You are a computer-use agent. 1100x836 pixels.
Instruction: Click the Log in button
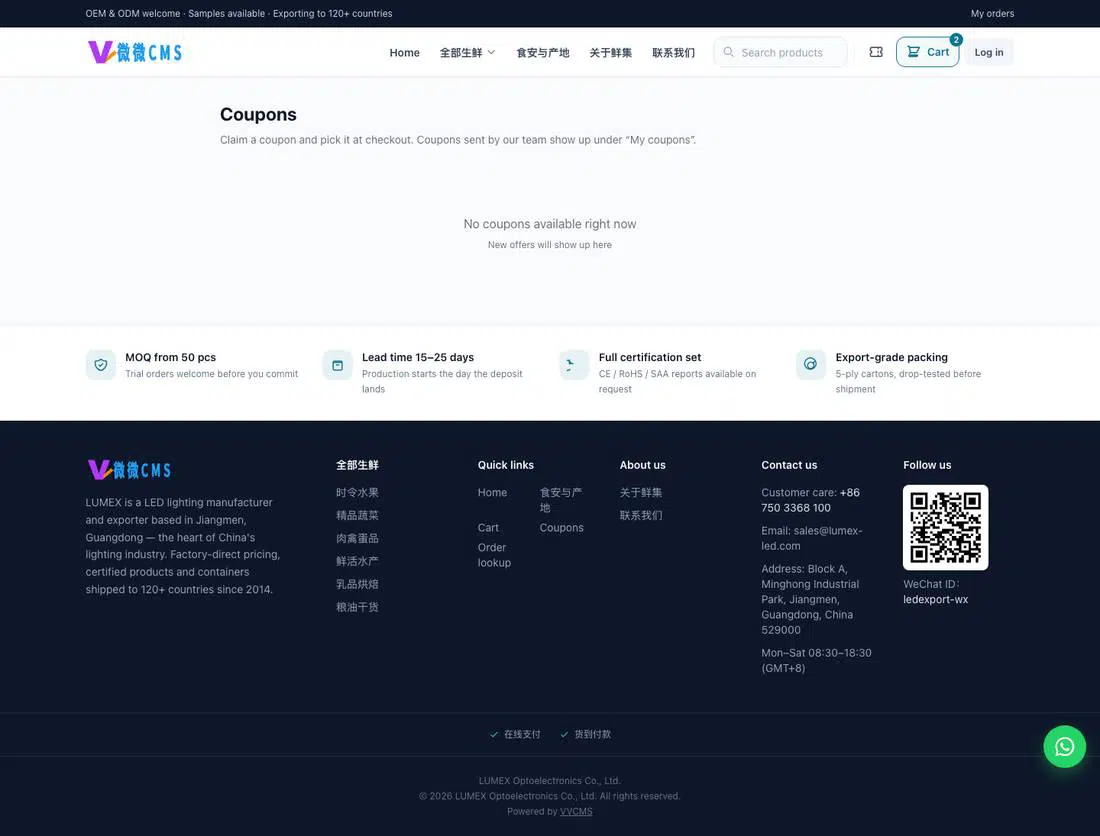pos(988,52)
